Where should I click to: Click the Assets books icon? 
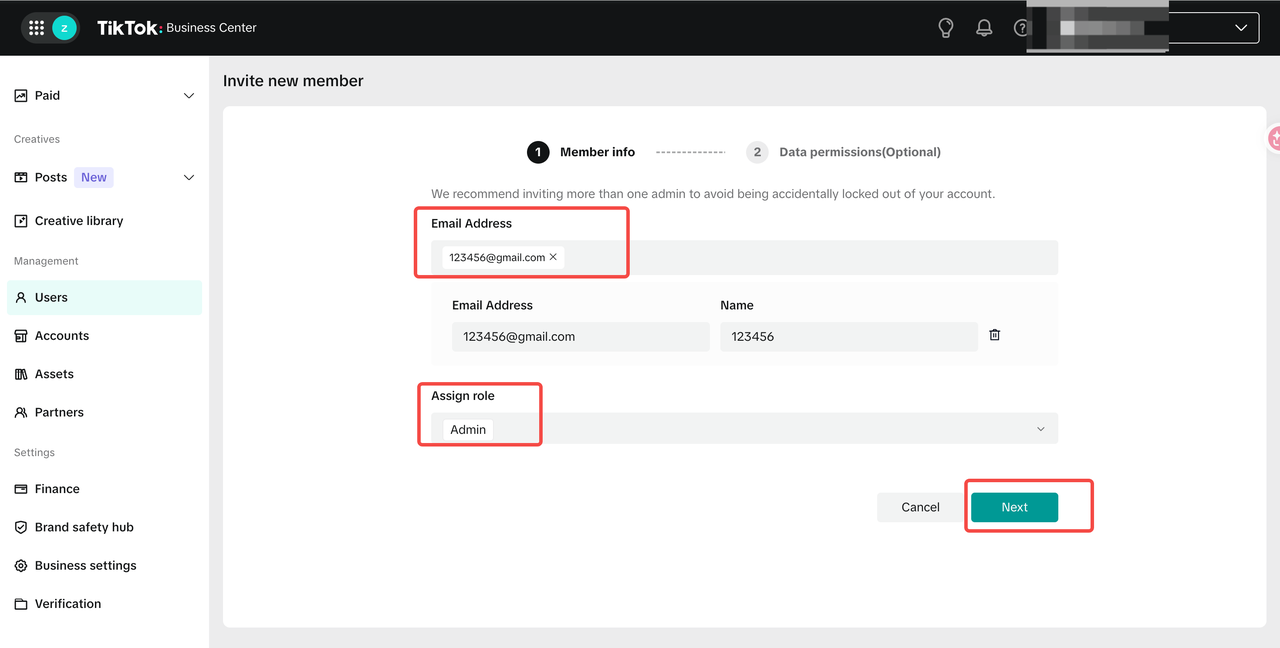point(21,374)
